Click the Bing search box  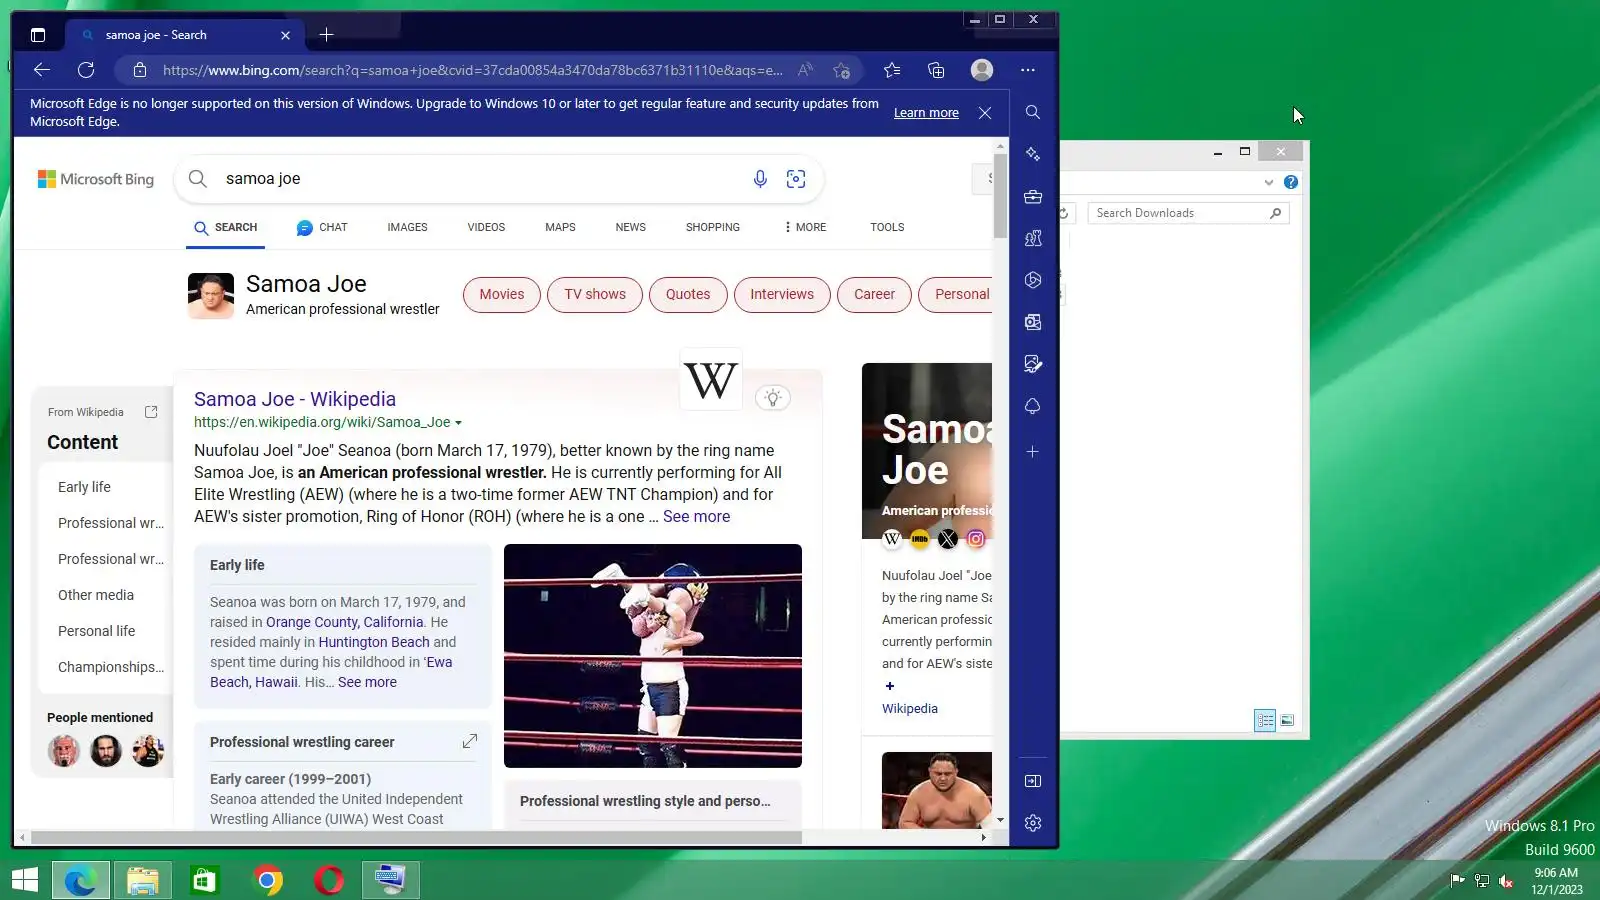[x=499, y=179]
